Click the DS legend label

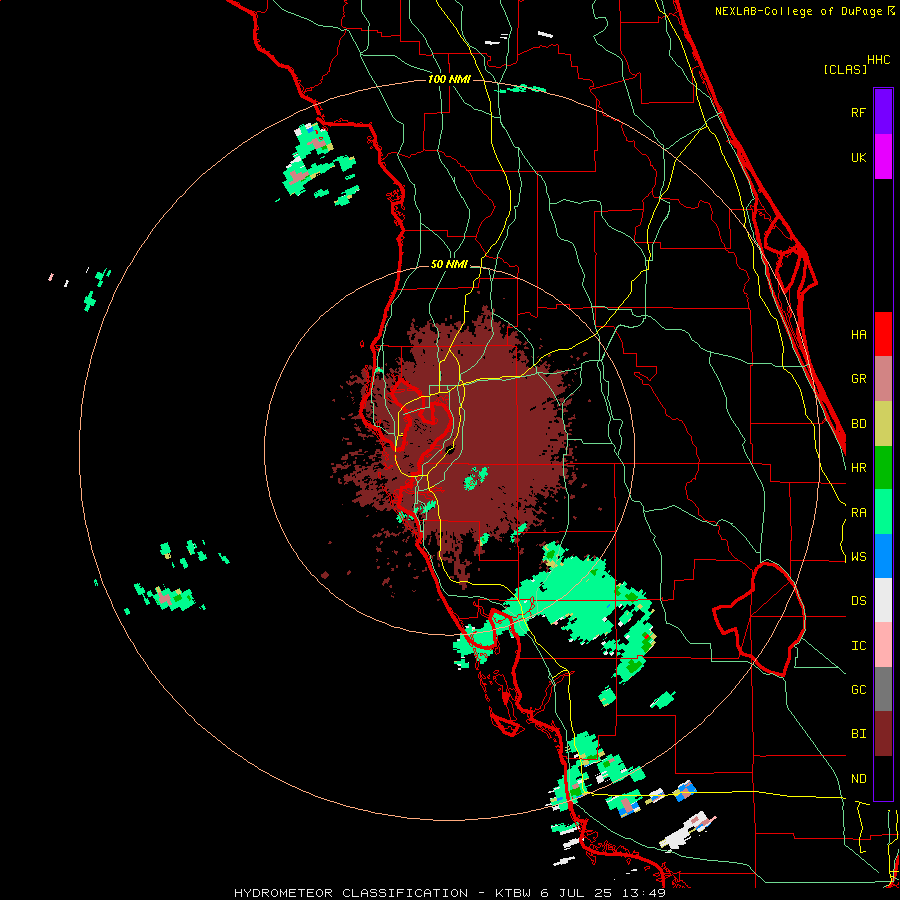858,600
